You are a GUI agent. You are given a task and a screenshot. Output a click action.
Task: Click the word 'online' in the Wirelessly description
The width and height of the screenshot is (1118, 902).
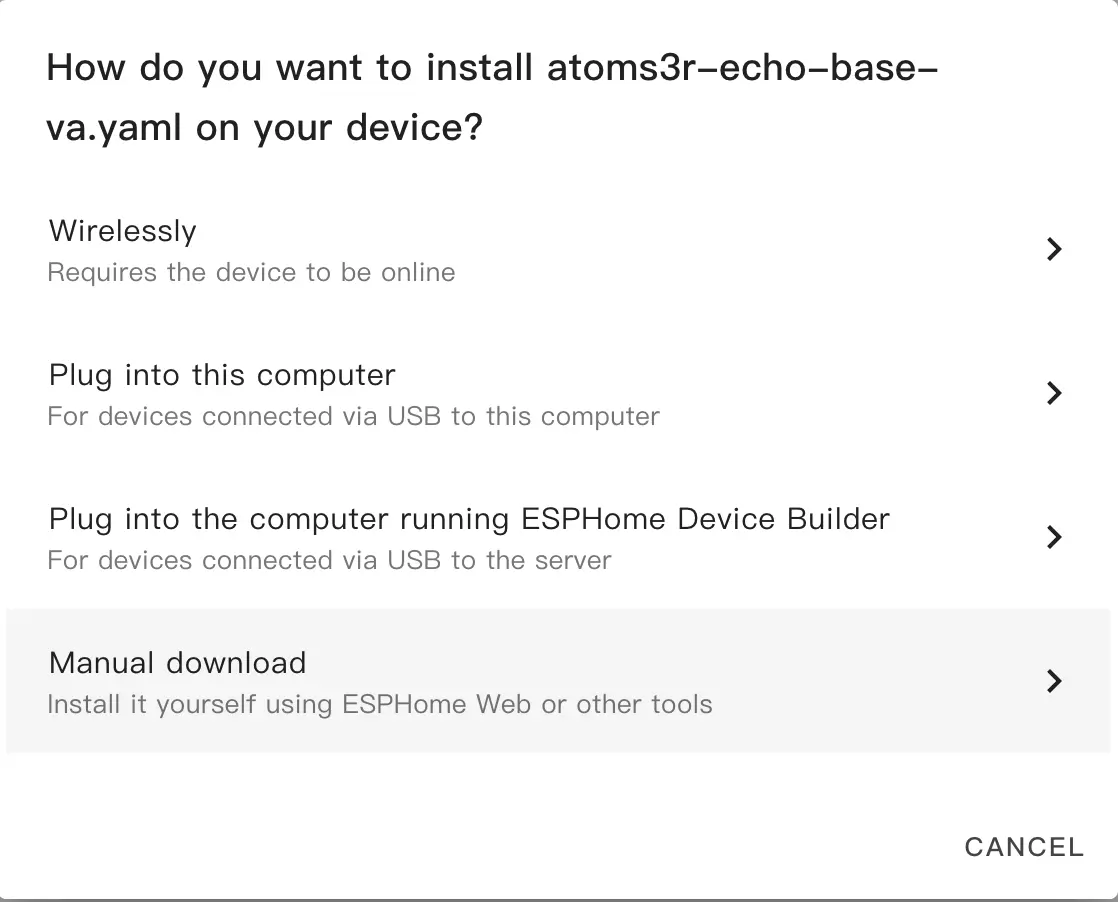click(418, 273)
